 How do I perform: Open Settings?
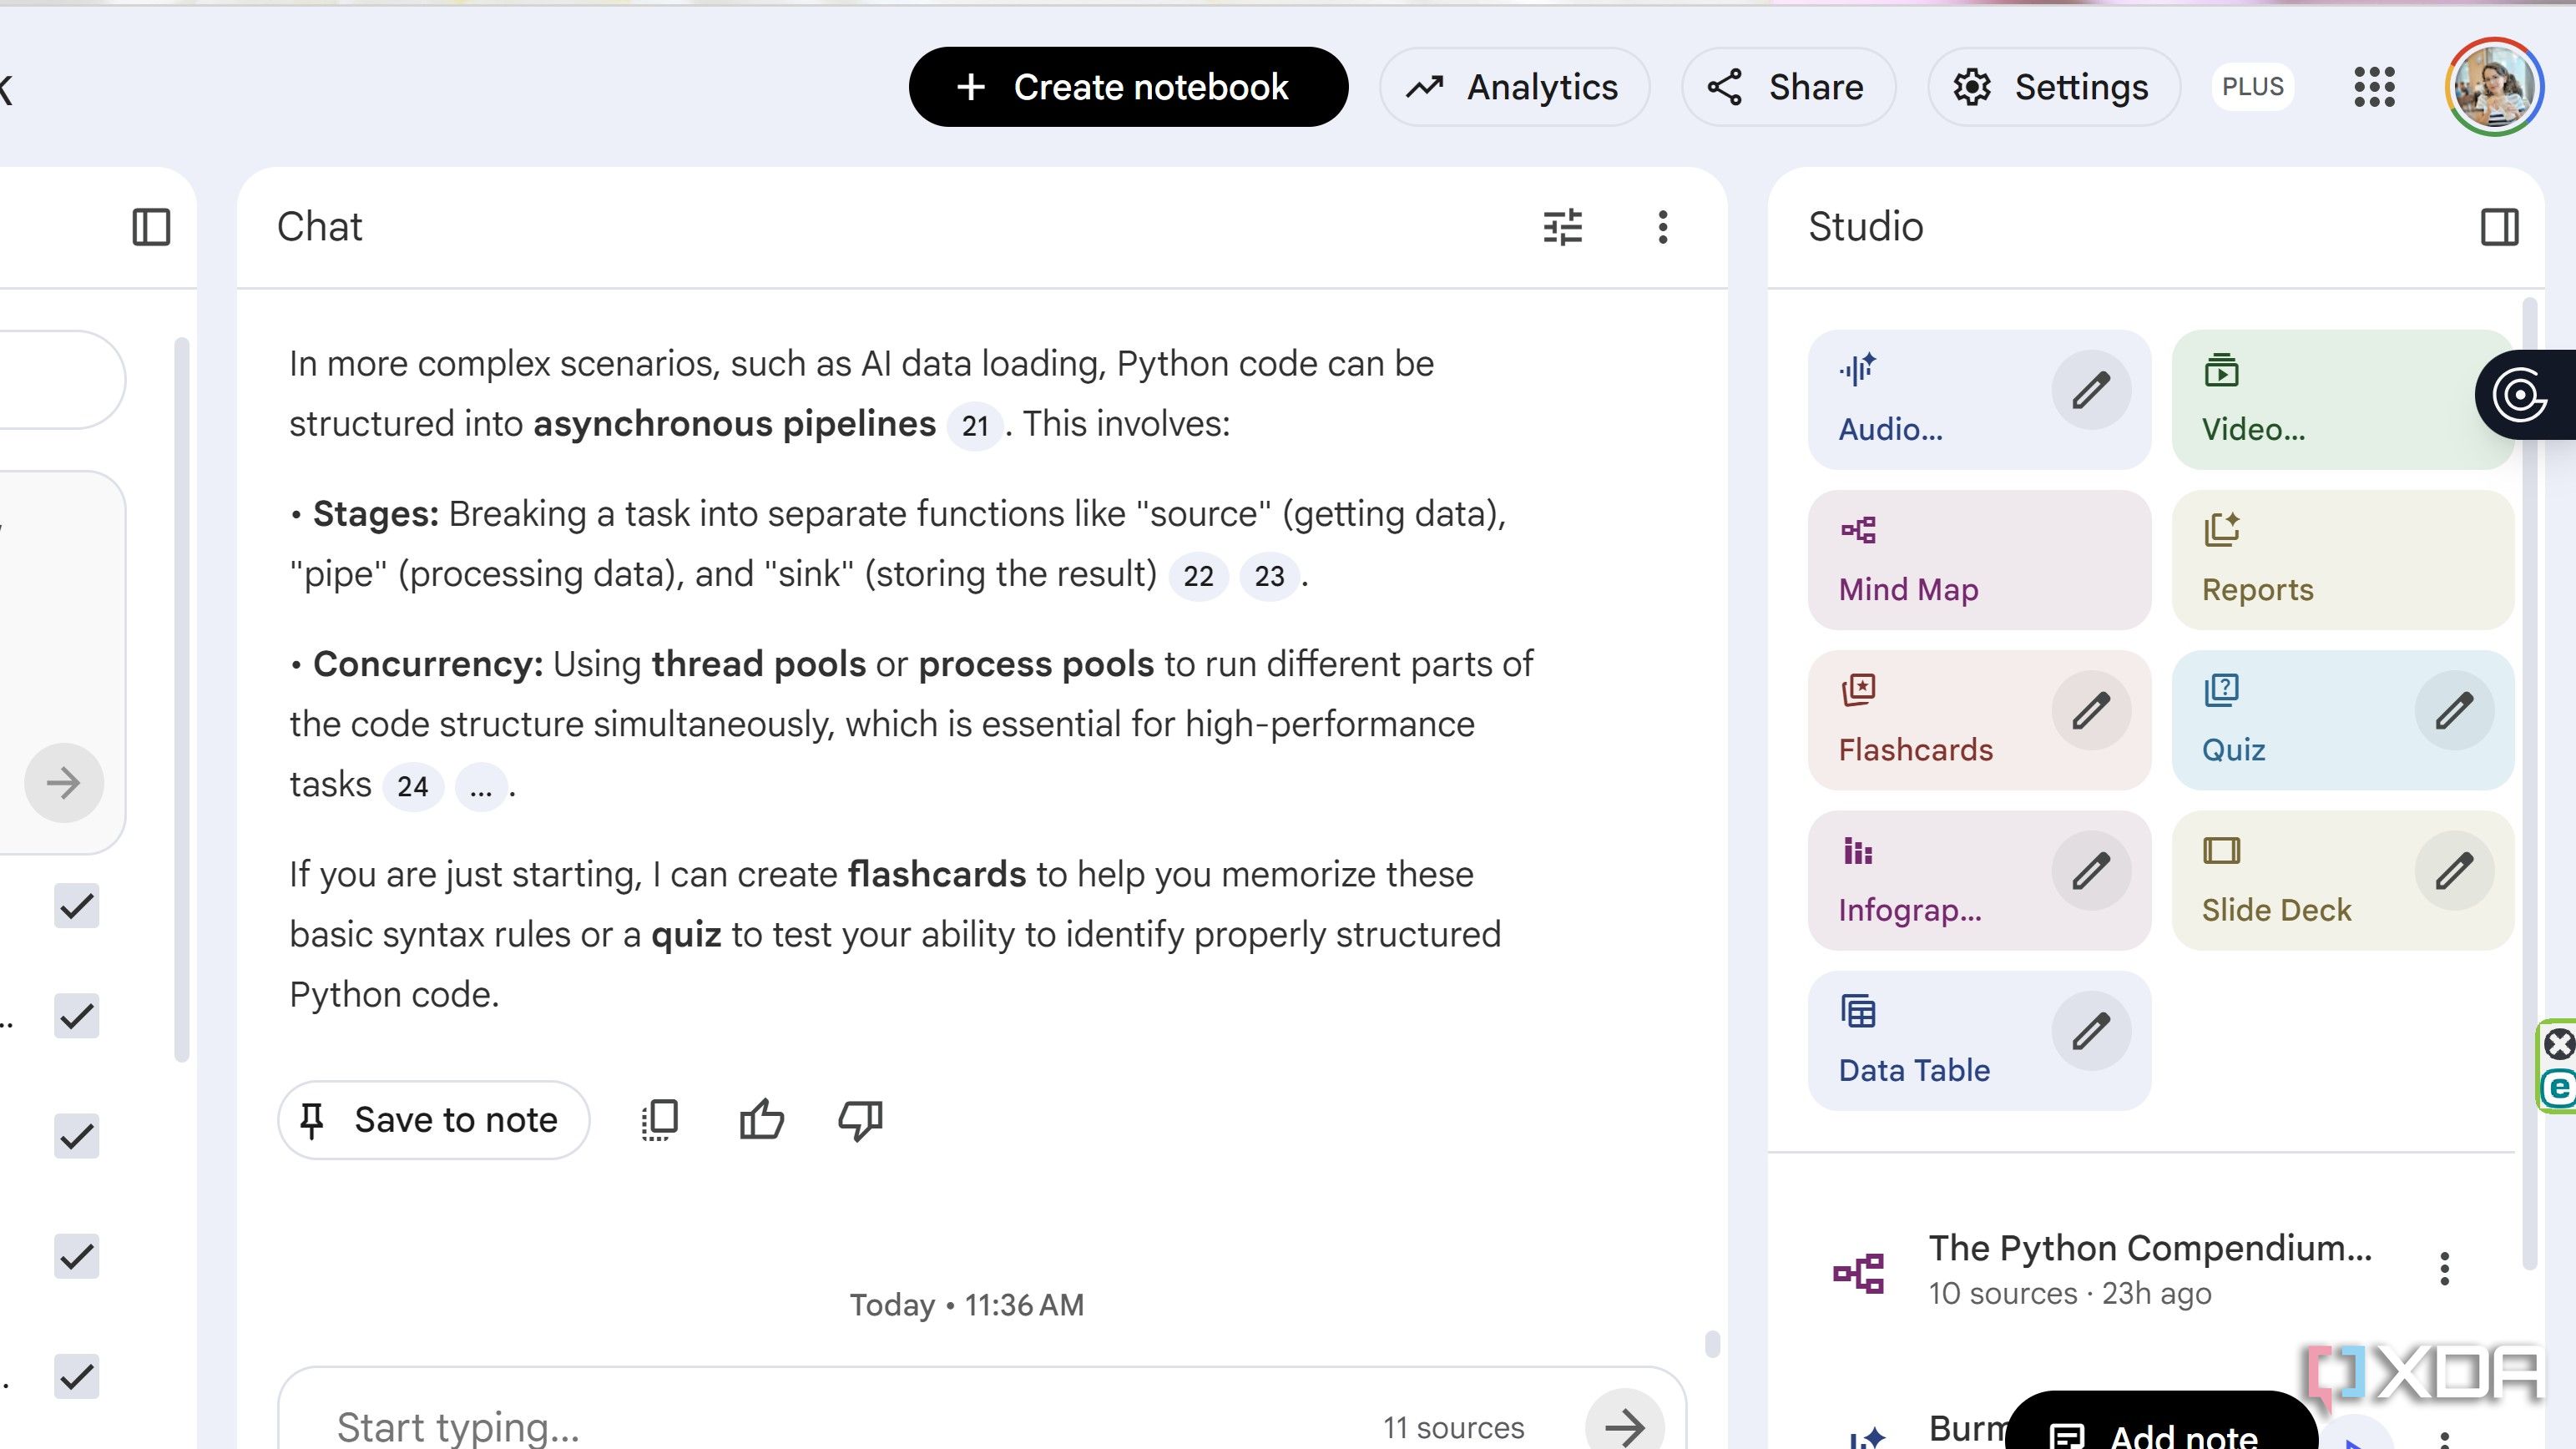tap(2053, 87)
